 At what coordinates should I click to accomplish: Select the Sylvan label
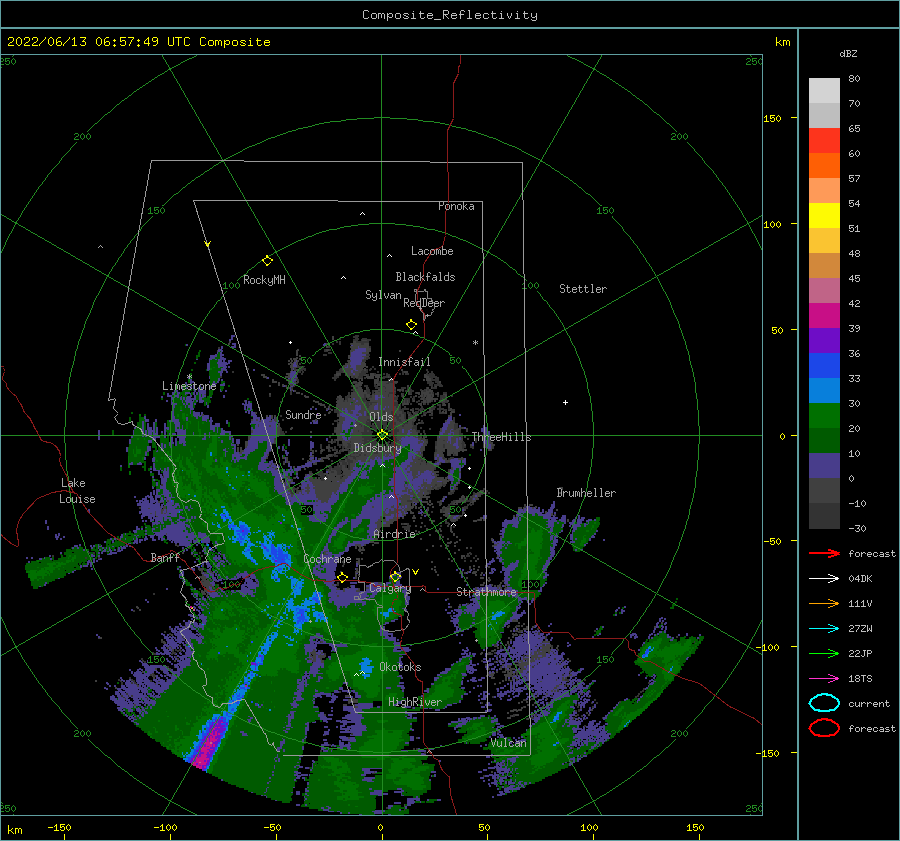click(x=383, y=295)
